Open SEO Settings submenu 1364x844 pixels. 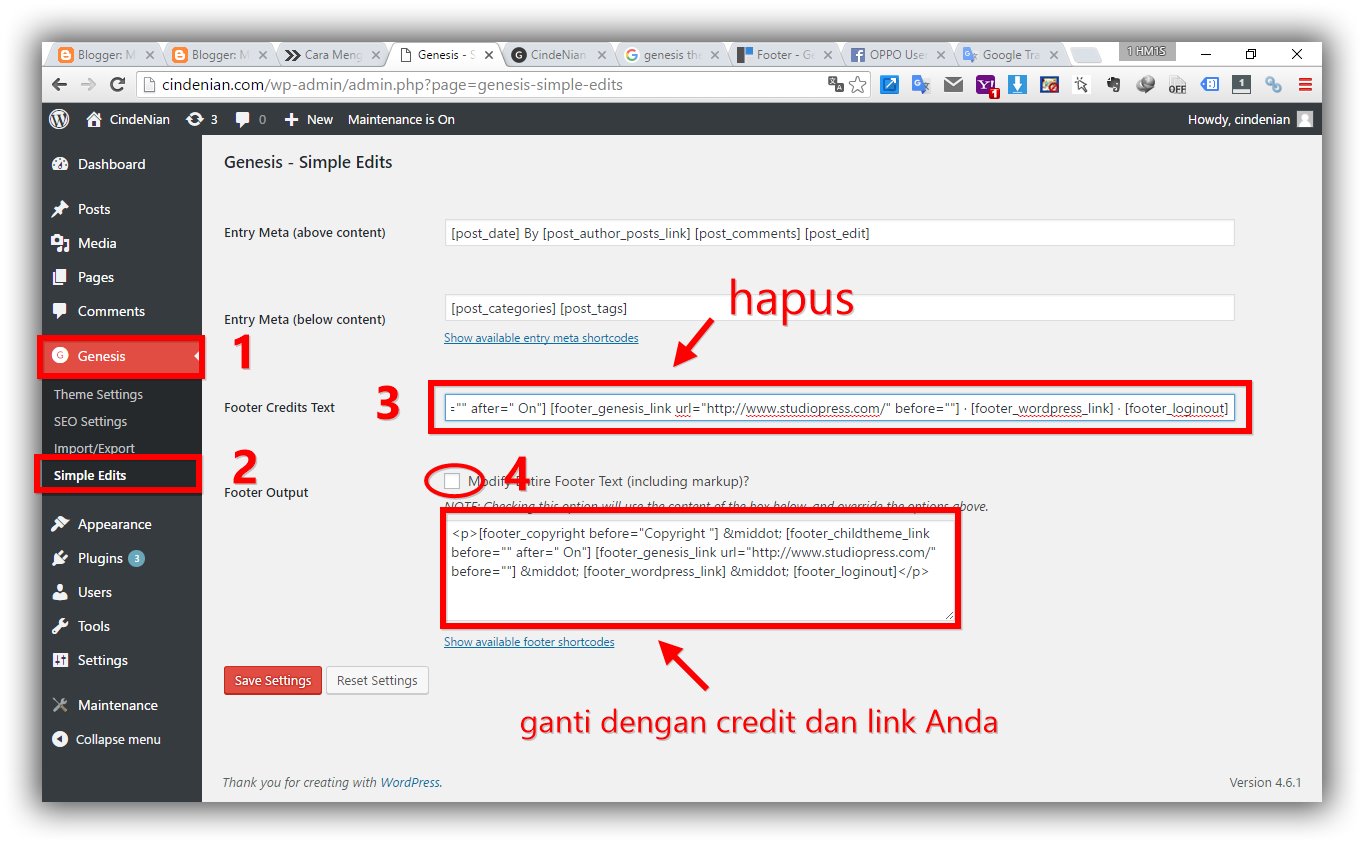(x=90, y=421)
